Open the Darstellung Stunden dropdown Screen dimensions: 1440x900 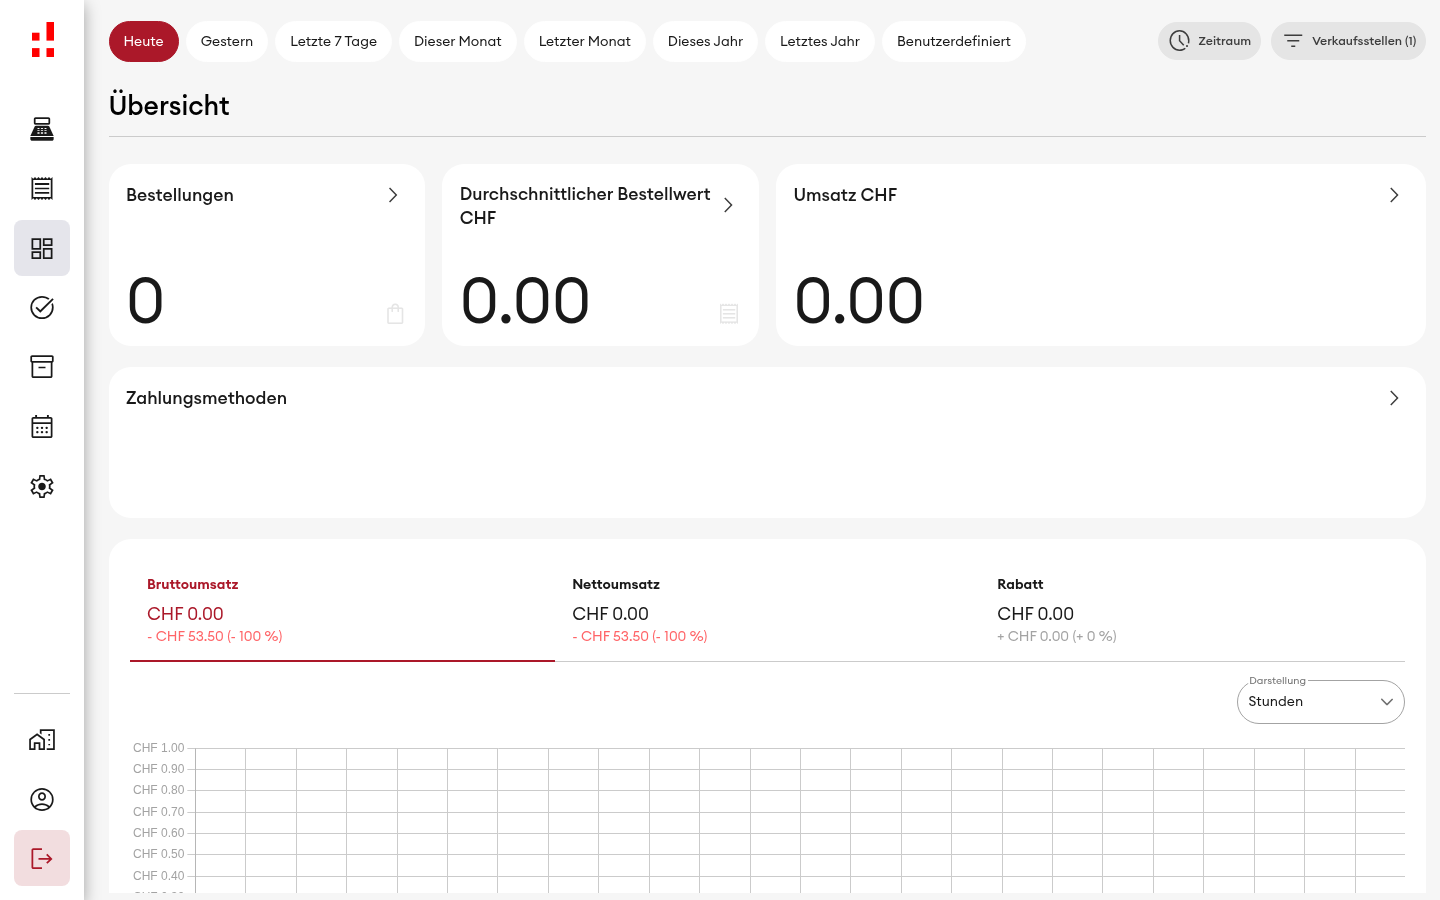1320,702
